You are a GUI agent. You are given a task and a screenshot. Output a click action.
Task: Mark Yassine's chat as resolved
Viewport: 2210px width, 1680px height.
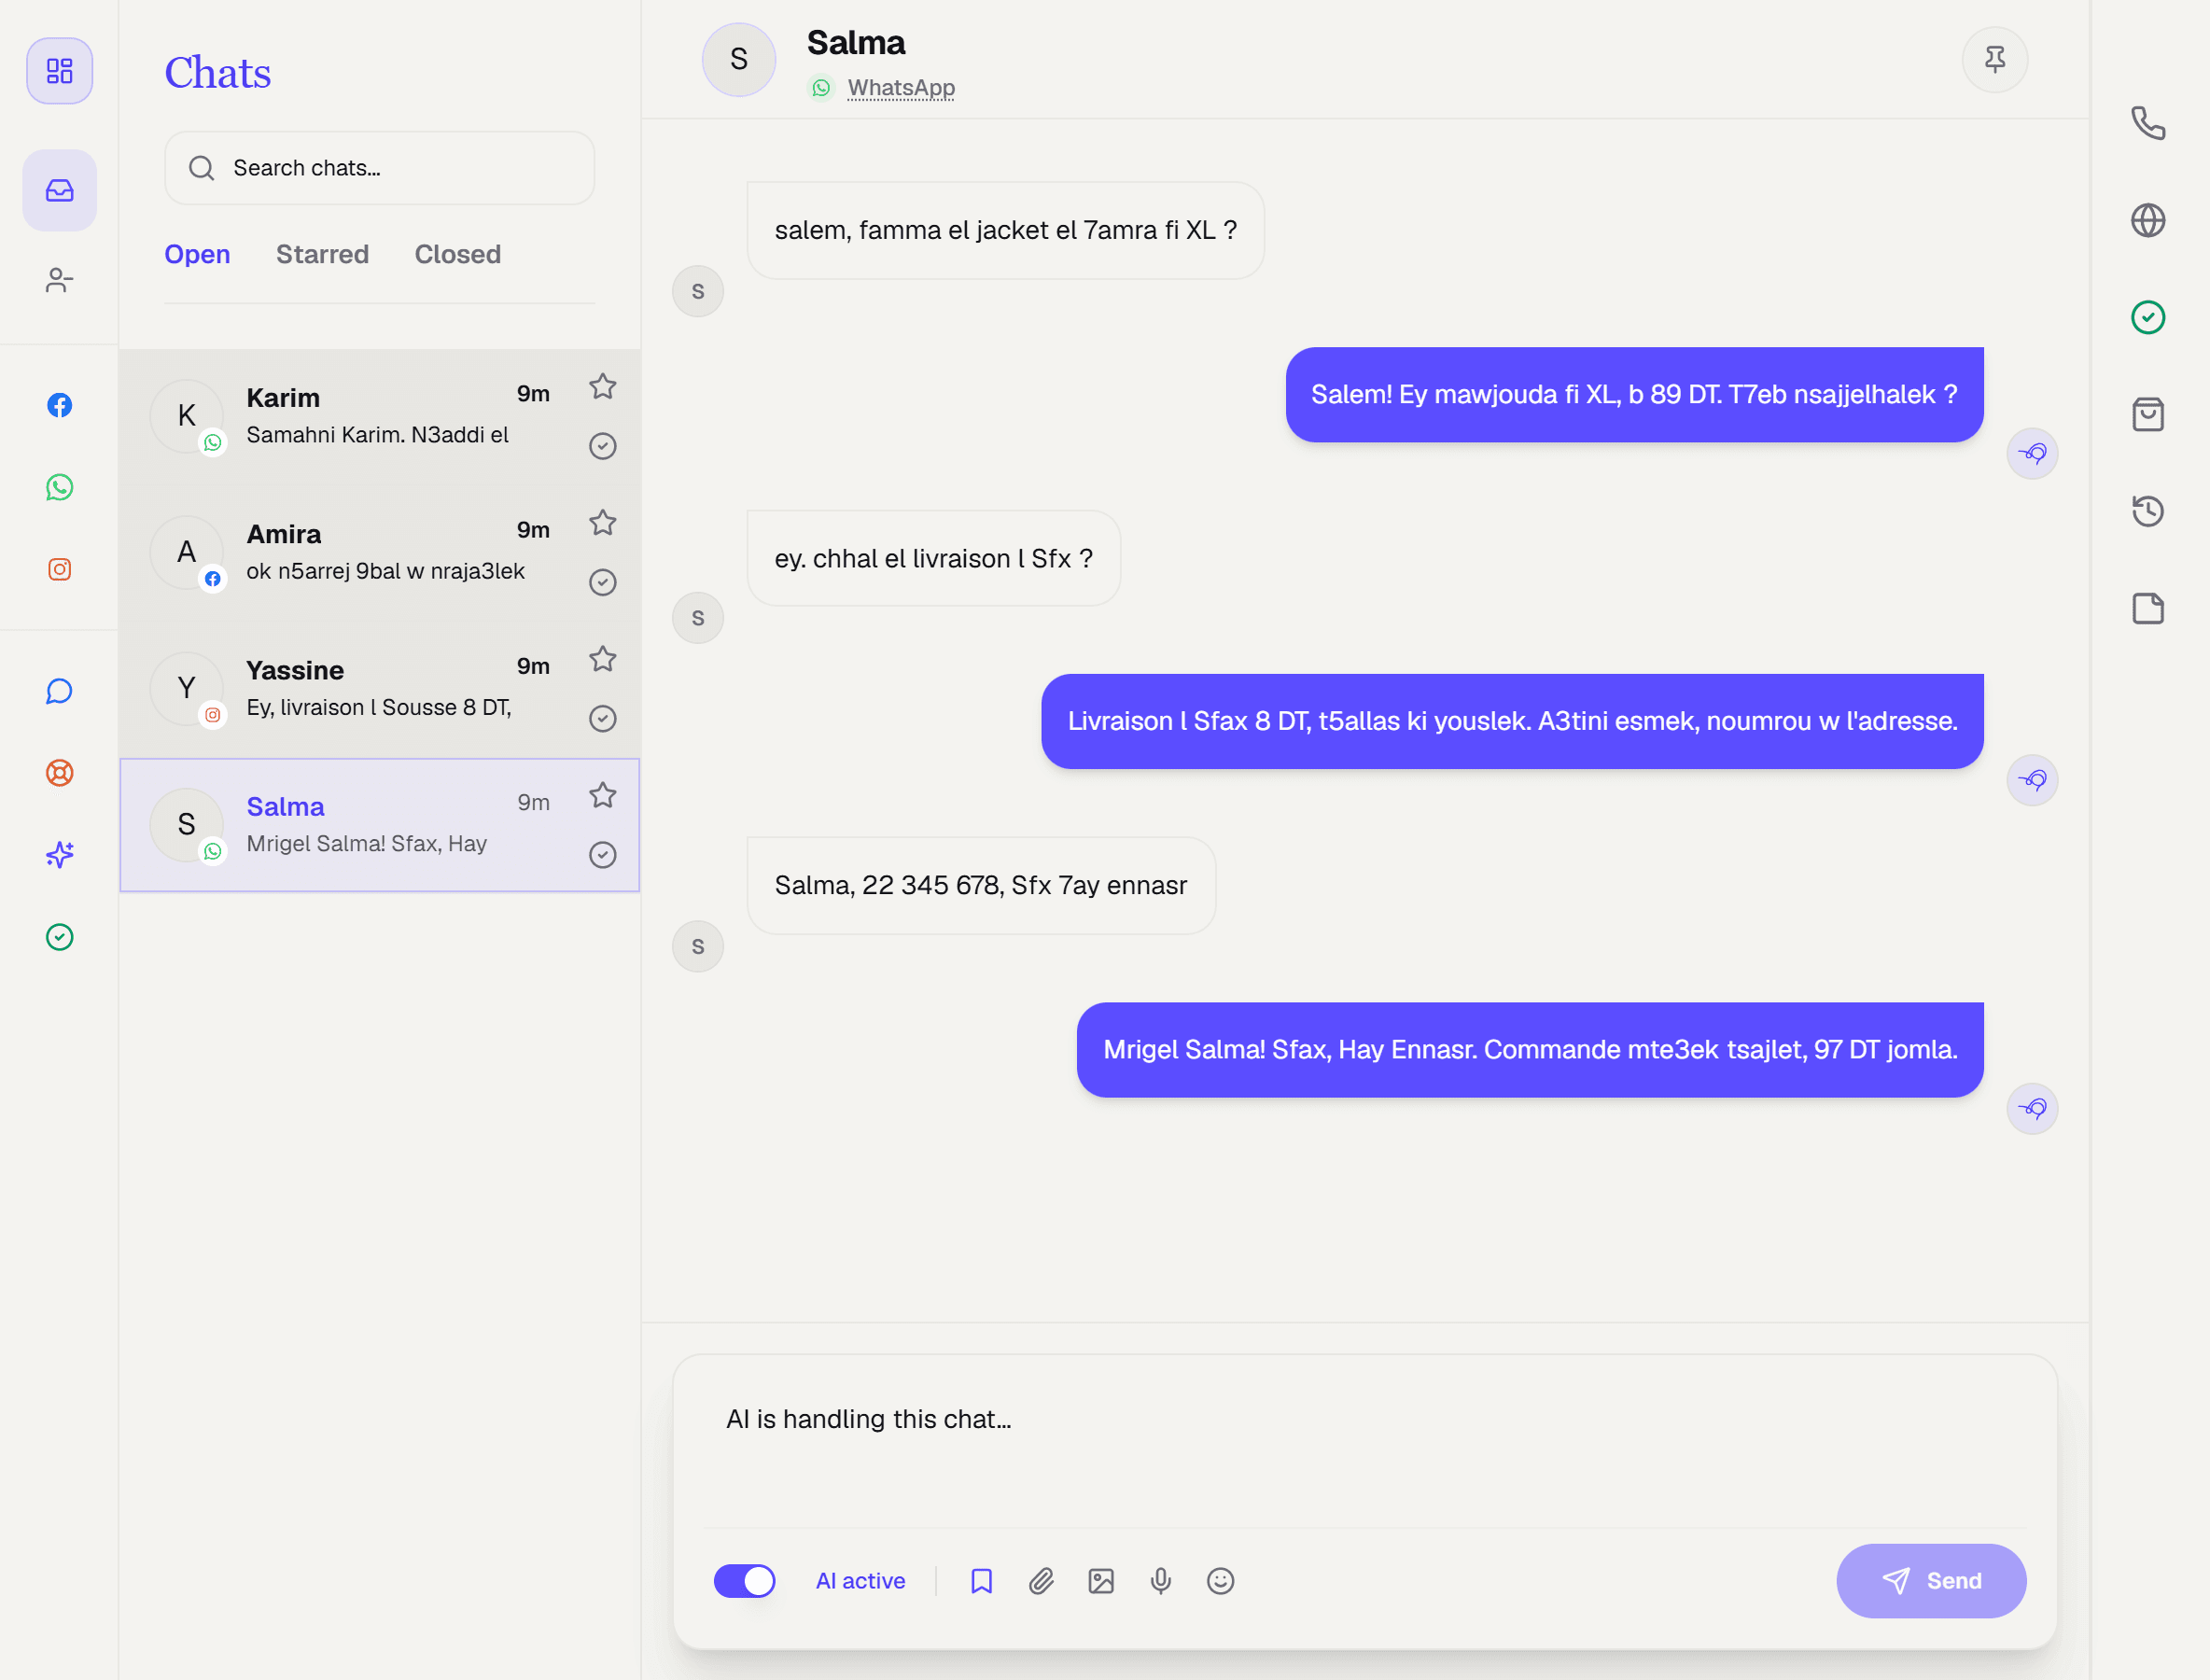coord(602,718)
